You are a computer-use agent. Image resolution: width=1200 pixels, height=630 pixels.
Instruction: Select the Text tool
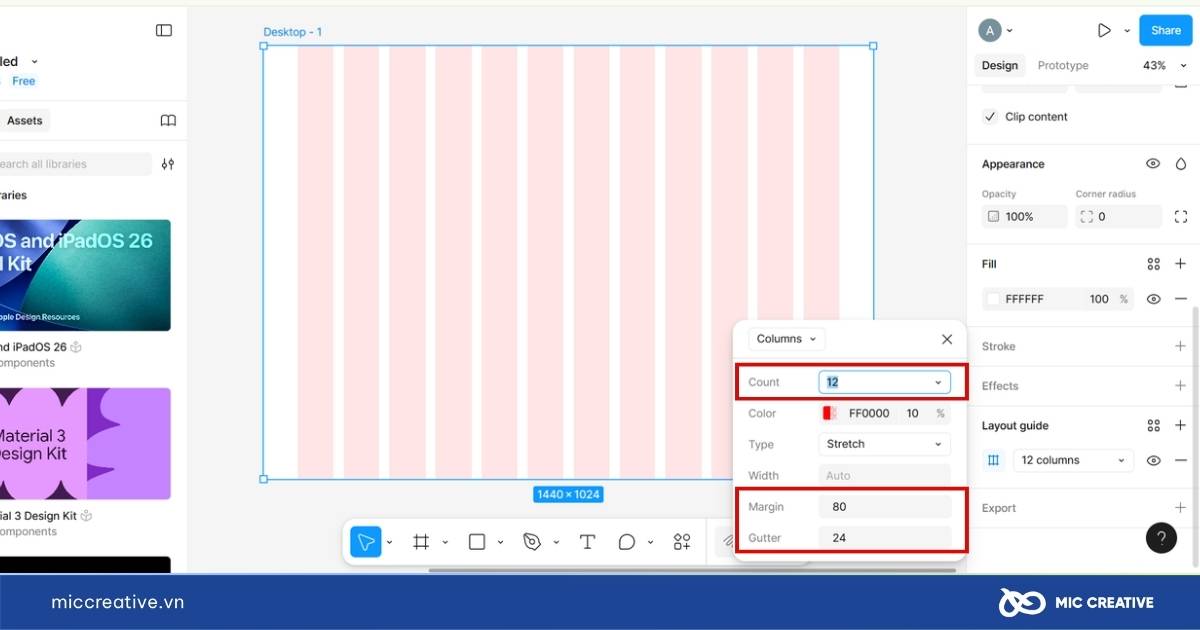coord(587,542)
